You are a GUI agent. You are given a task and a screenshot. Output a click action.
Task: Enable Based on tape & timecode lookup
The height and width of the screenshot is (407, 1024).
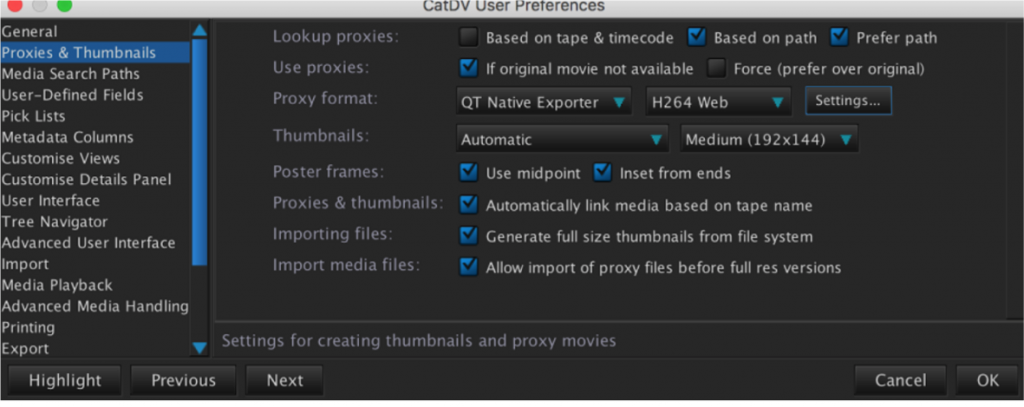tap(469, 37)
